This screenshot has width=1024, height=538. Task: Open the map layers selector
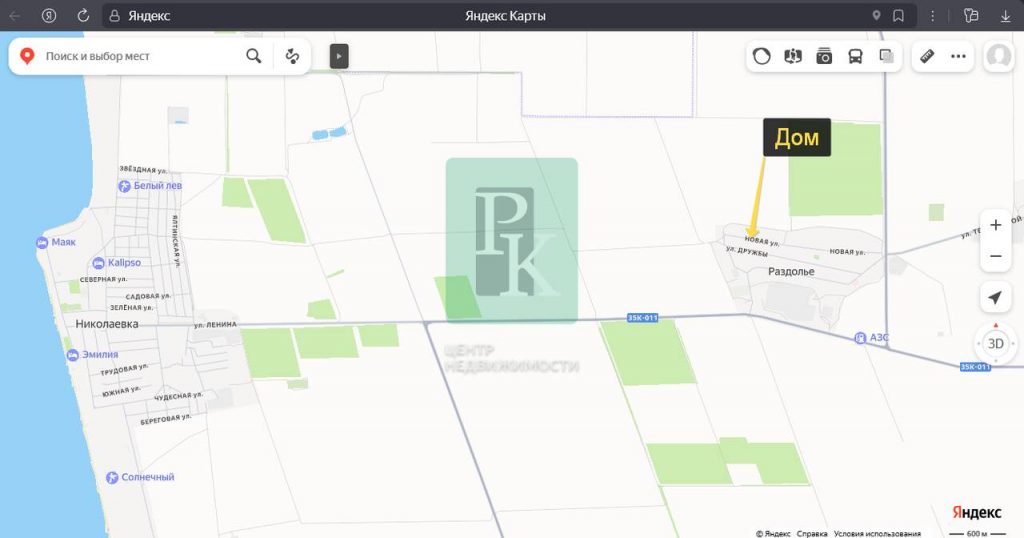pos(886,56)
